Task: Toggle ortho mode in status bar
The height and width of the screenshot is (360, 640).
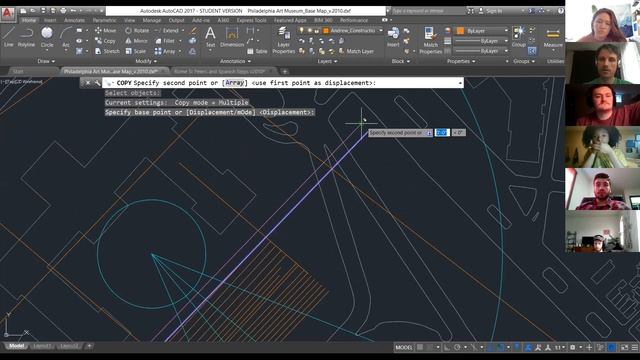Action: 447,347
